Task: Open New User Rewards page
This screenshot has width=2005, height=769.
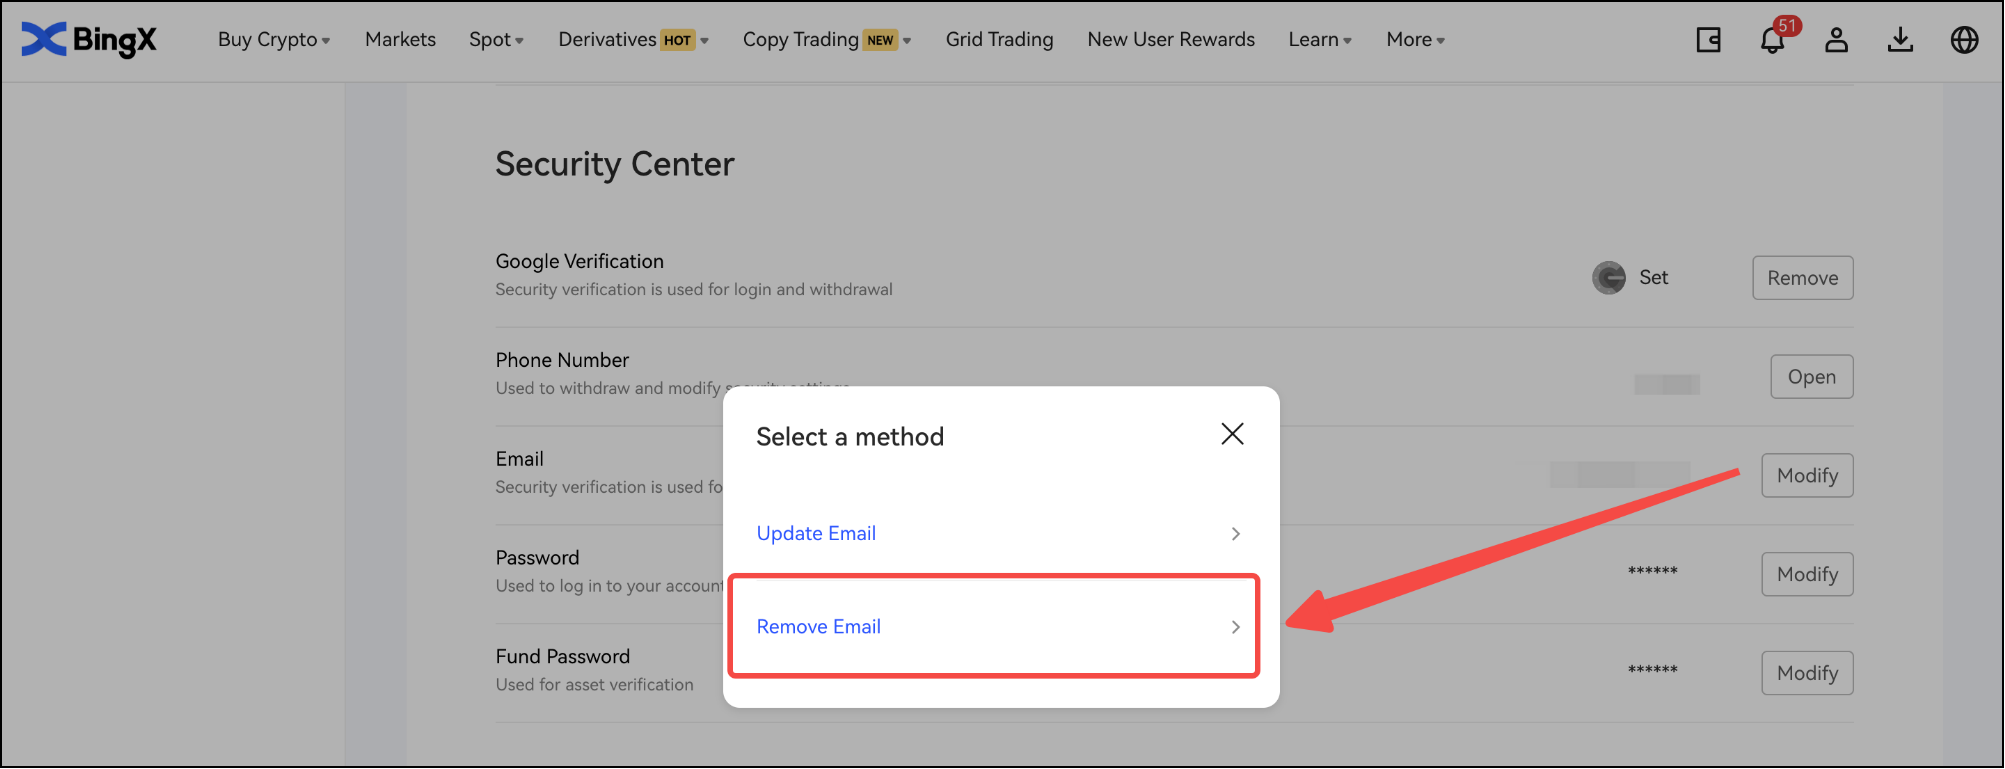Action: (x=1171, y=40)
